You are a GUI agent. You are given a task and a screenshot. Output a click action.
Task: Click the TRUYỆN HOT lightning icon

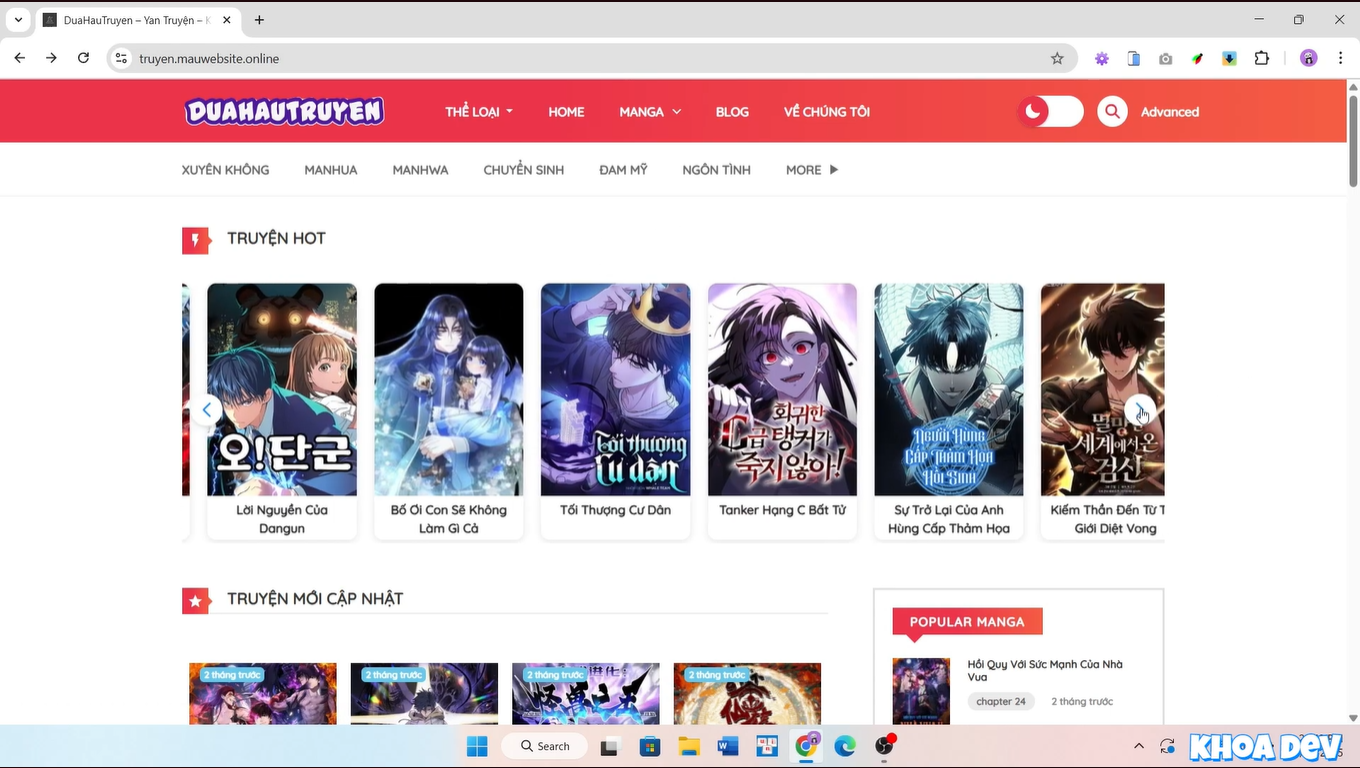196,241
